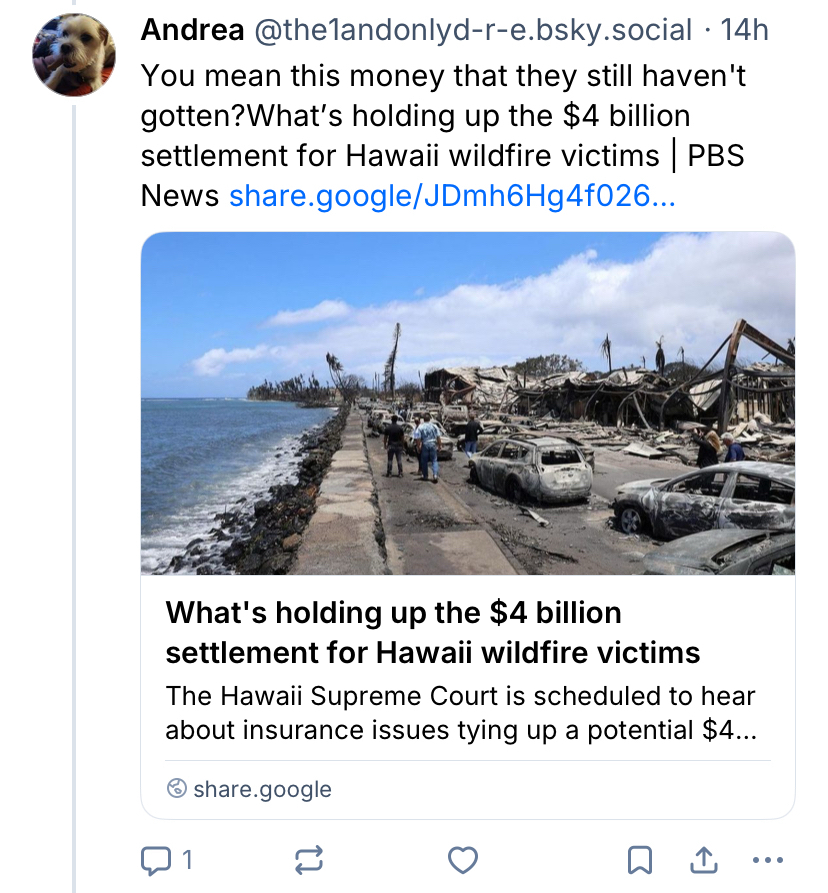The height and width of the screenshot is (893, 828).
Task: Click the display name Andrea
Action: coord(192,30)
